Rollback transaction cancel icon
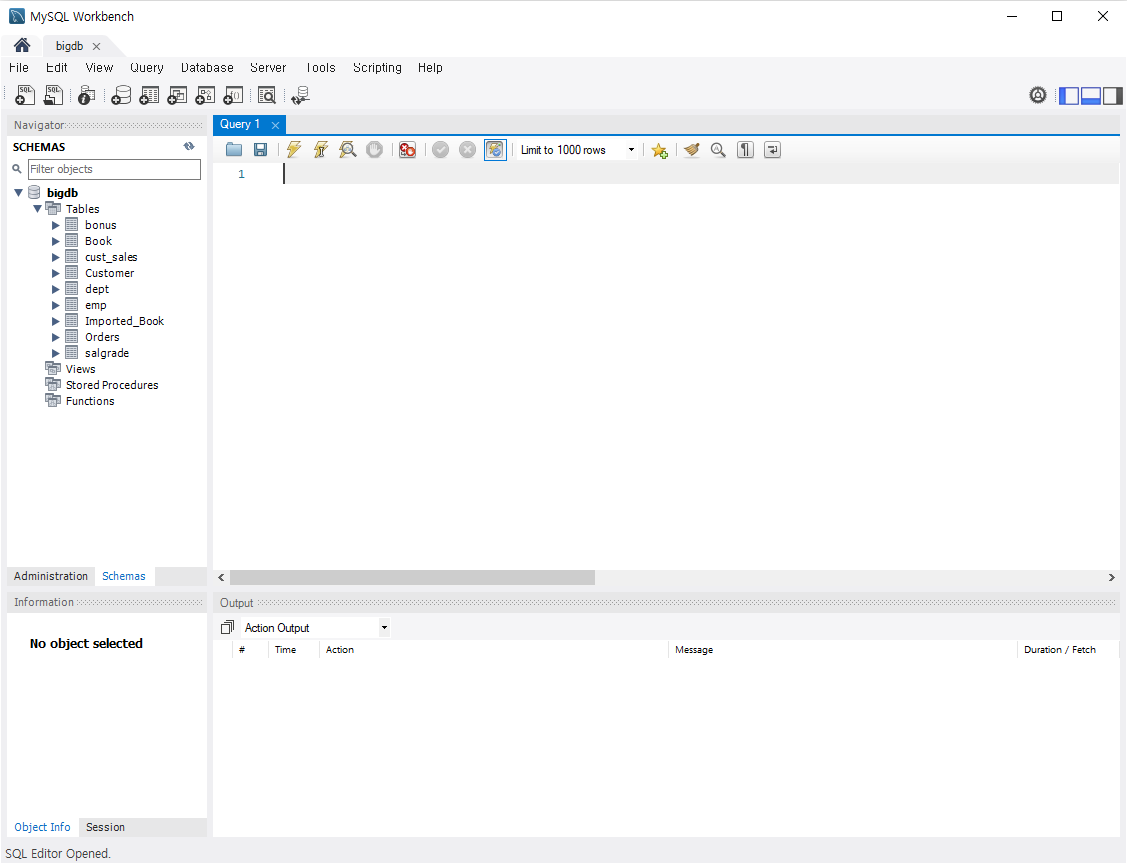1127x863 pixels. click(x=467, y=149)
